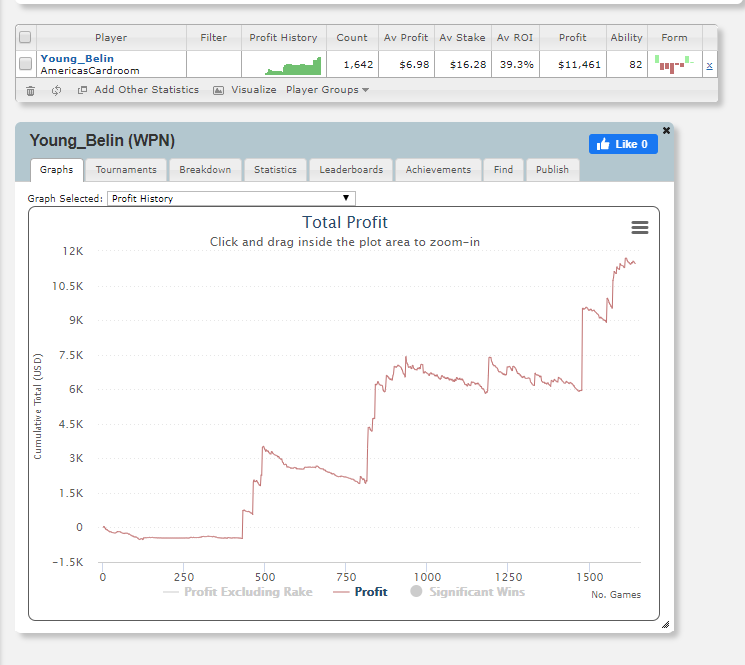This screenshot has height=665, width=745.
Task: Close the Young_Belin (WPN) panel
Action: 666,130
